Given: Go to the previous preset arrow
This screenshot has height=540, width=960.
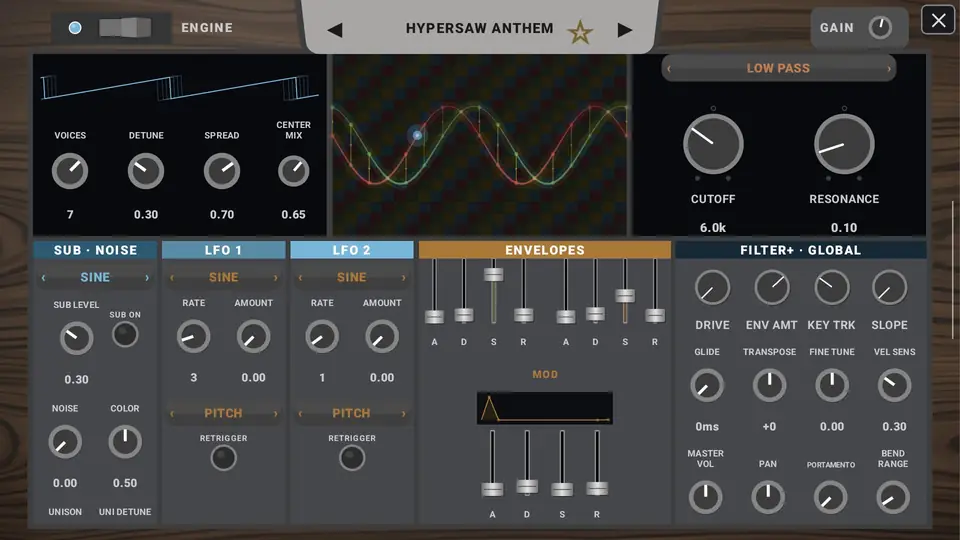Looking at the screenshot, I should pyautogui.click(x=335, y=30).
